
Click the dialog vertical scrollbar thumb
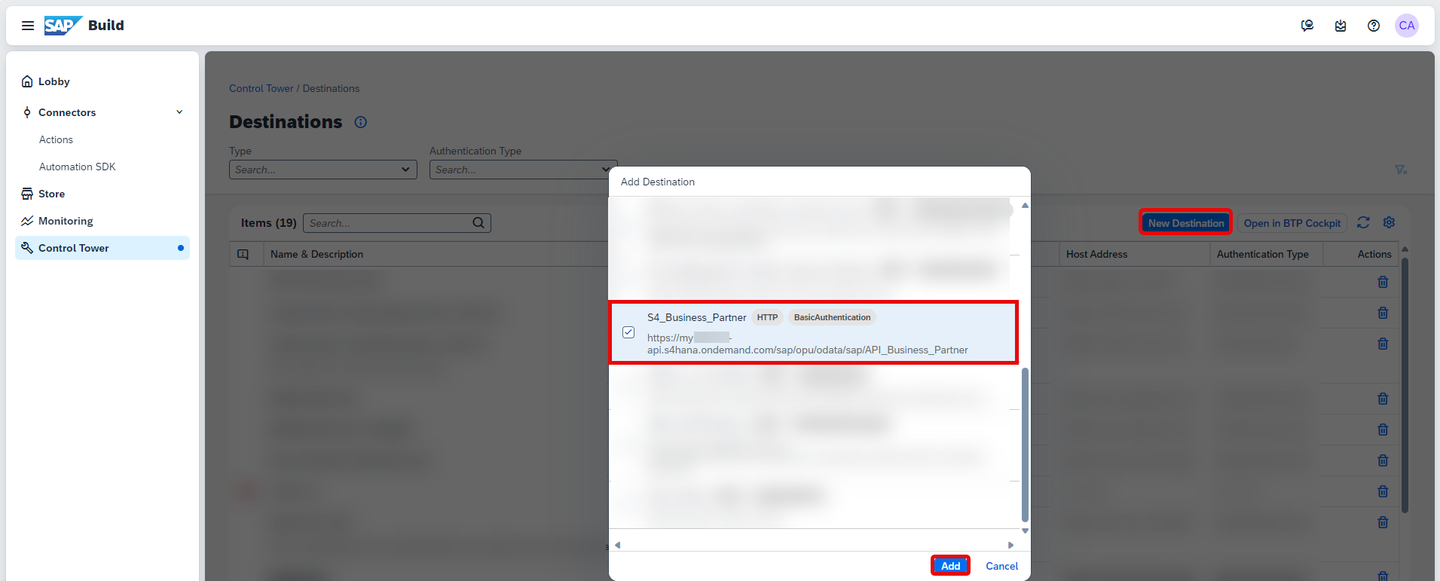coord(1024,443)
